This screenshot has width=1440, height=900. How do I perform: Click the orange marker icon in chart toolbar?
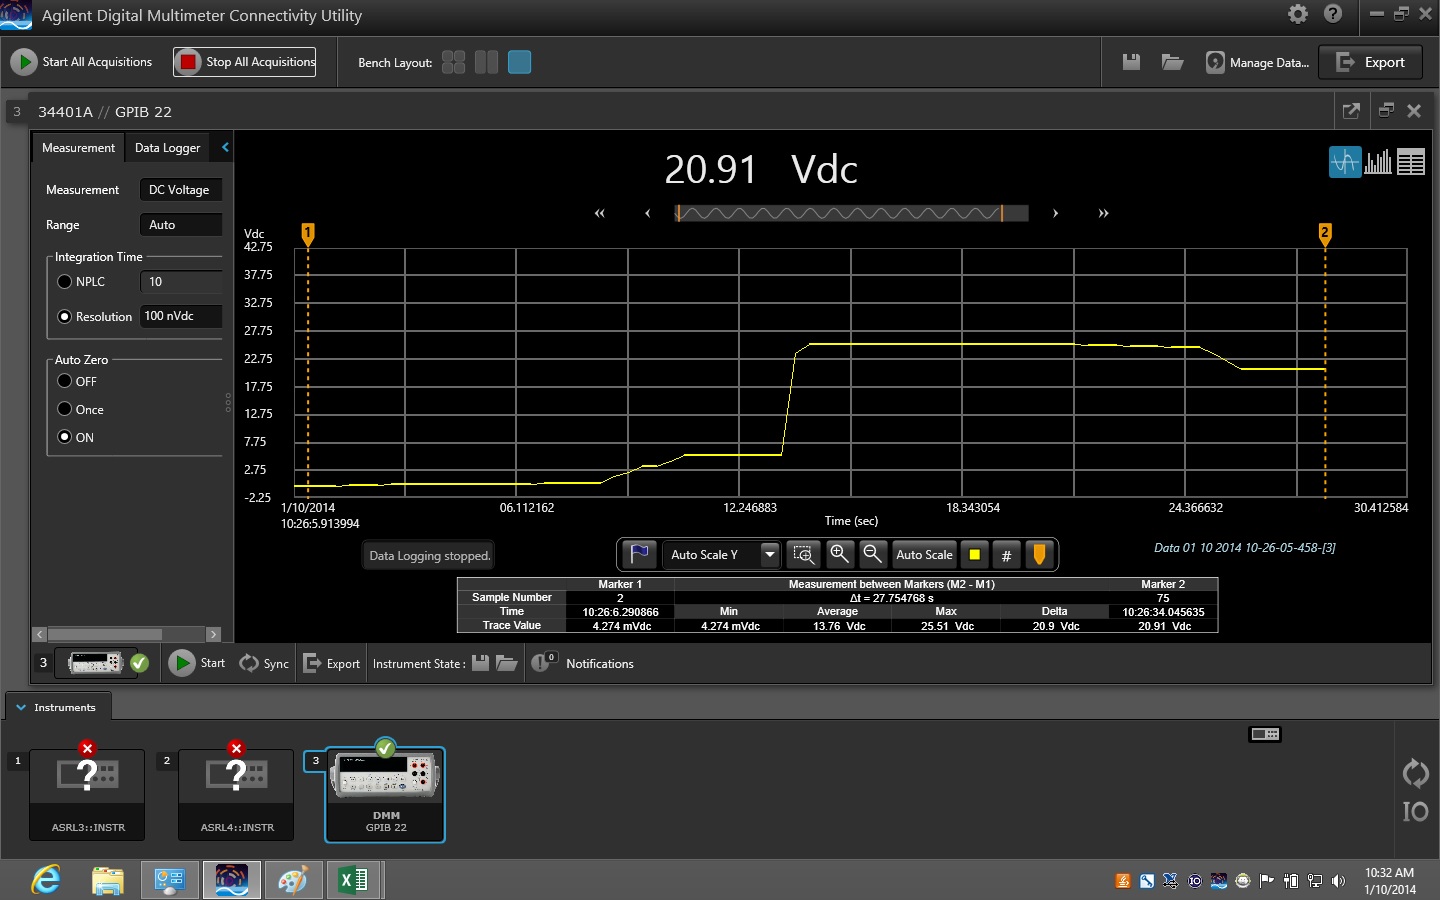[1039, 554]
